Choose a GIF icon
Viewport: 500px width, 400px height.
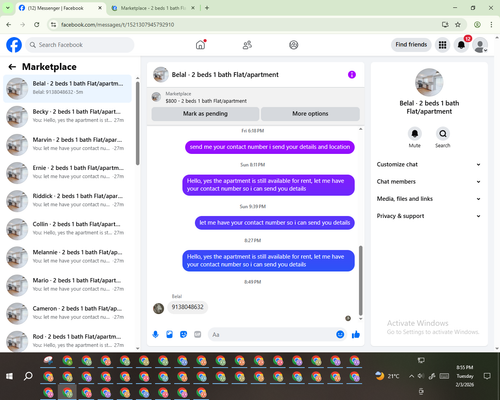tap(198, 334)
